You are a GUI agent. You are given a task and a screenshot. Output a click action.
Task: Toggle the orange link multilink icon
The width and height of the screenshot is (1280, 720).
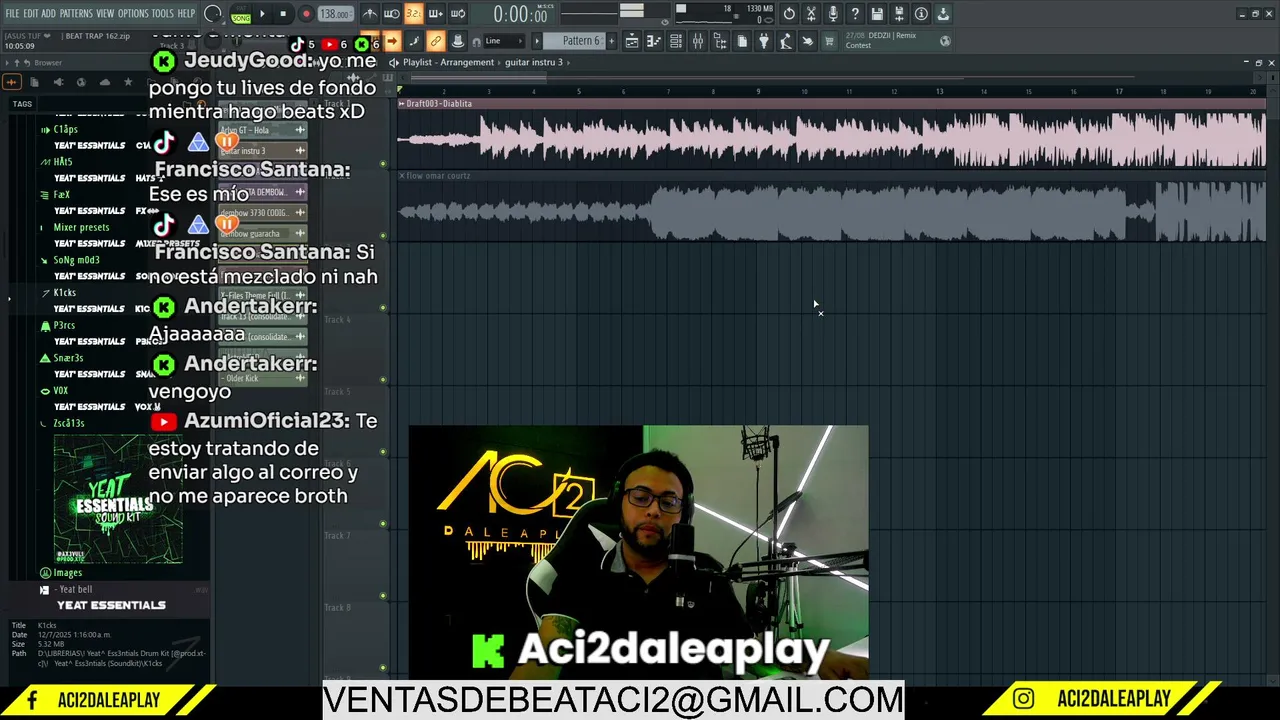tap(435, 41)
